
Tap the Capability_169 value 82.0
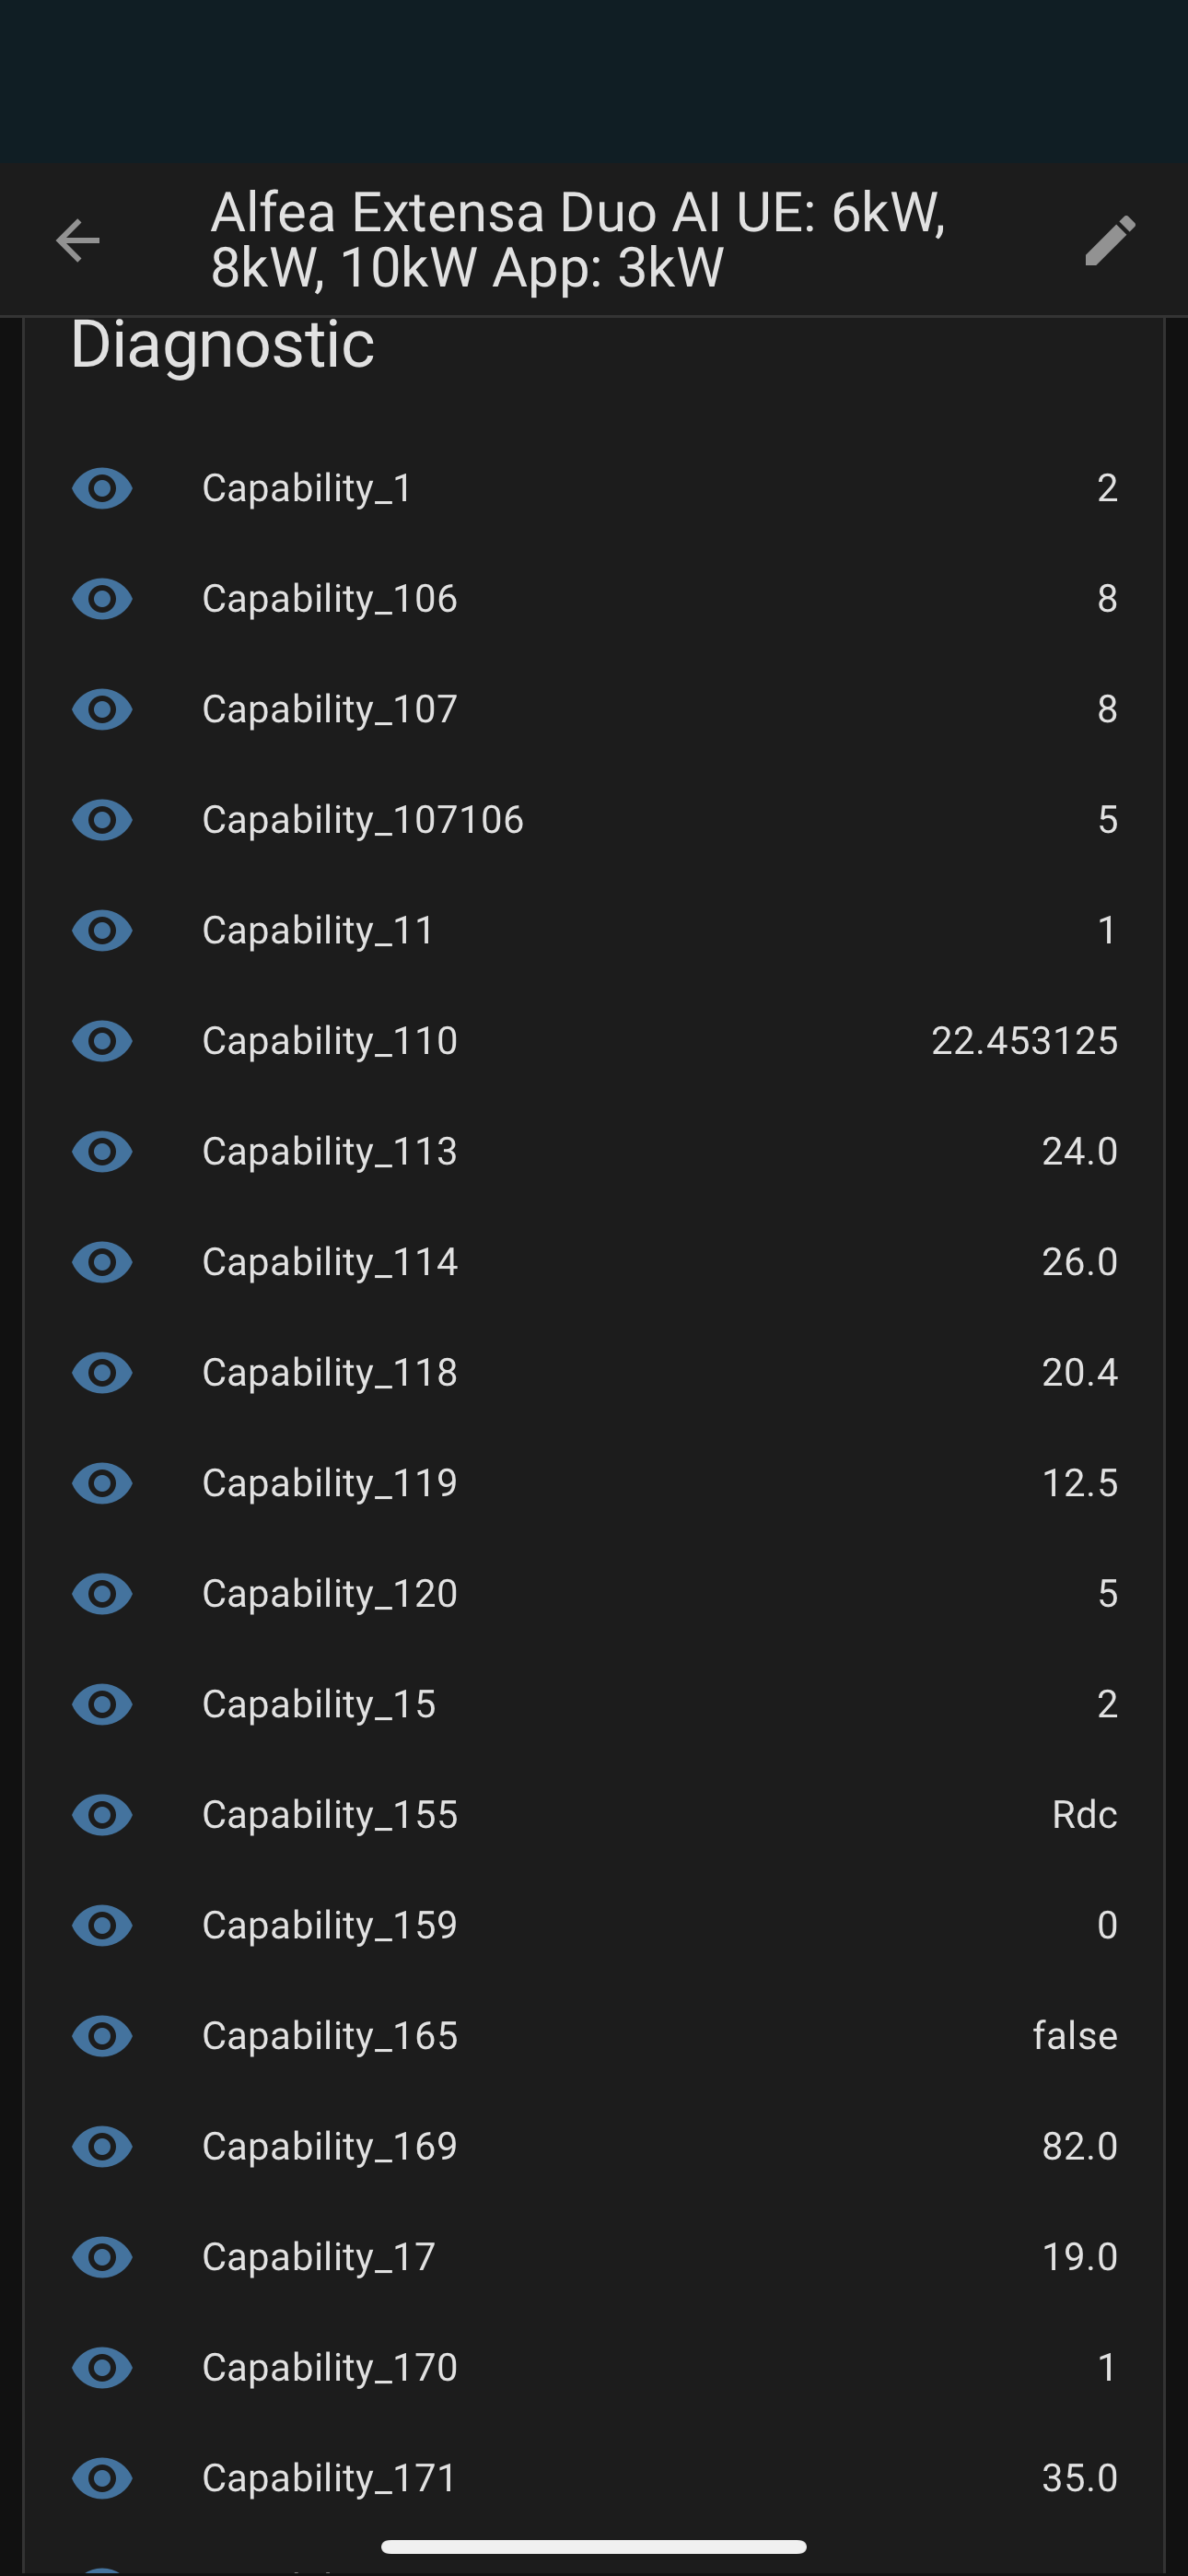(x=1079, y=2146)
